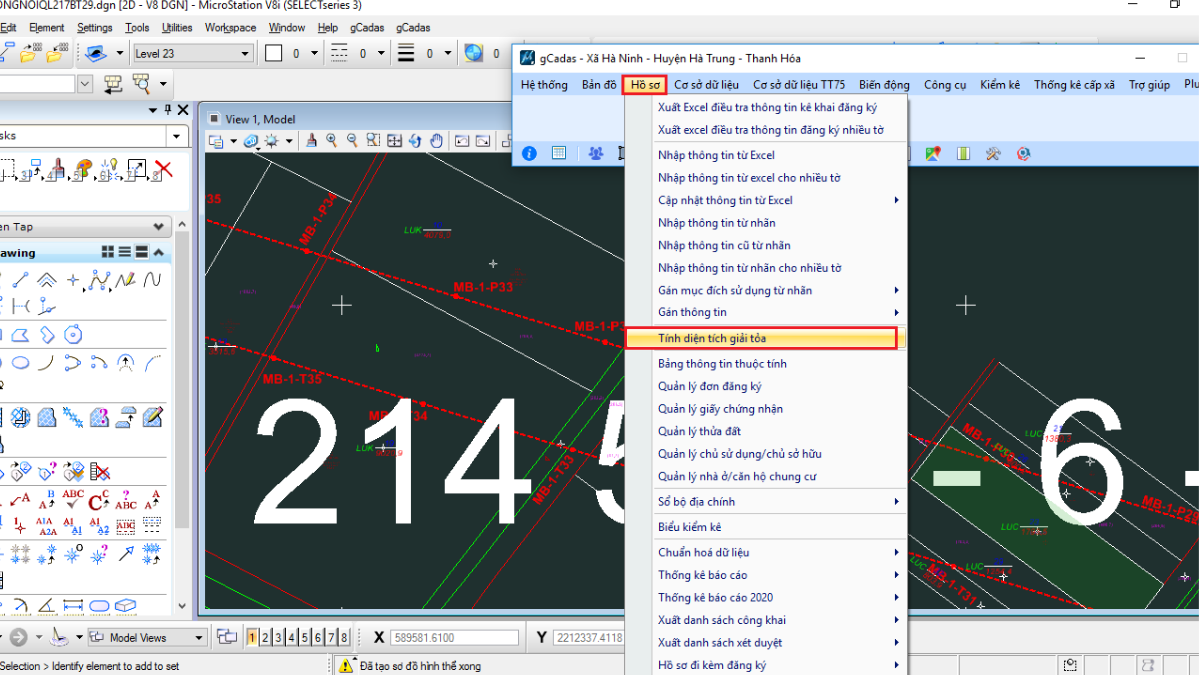Open the Tasks list dropdown
Viewport: 1200px width, 675px height.
(178, 135)
